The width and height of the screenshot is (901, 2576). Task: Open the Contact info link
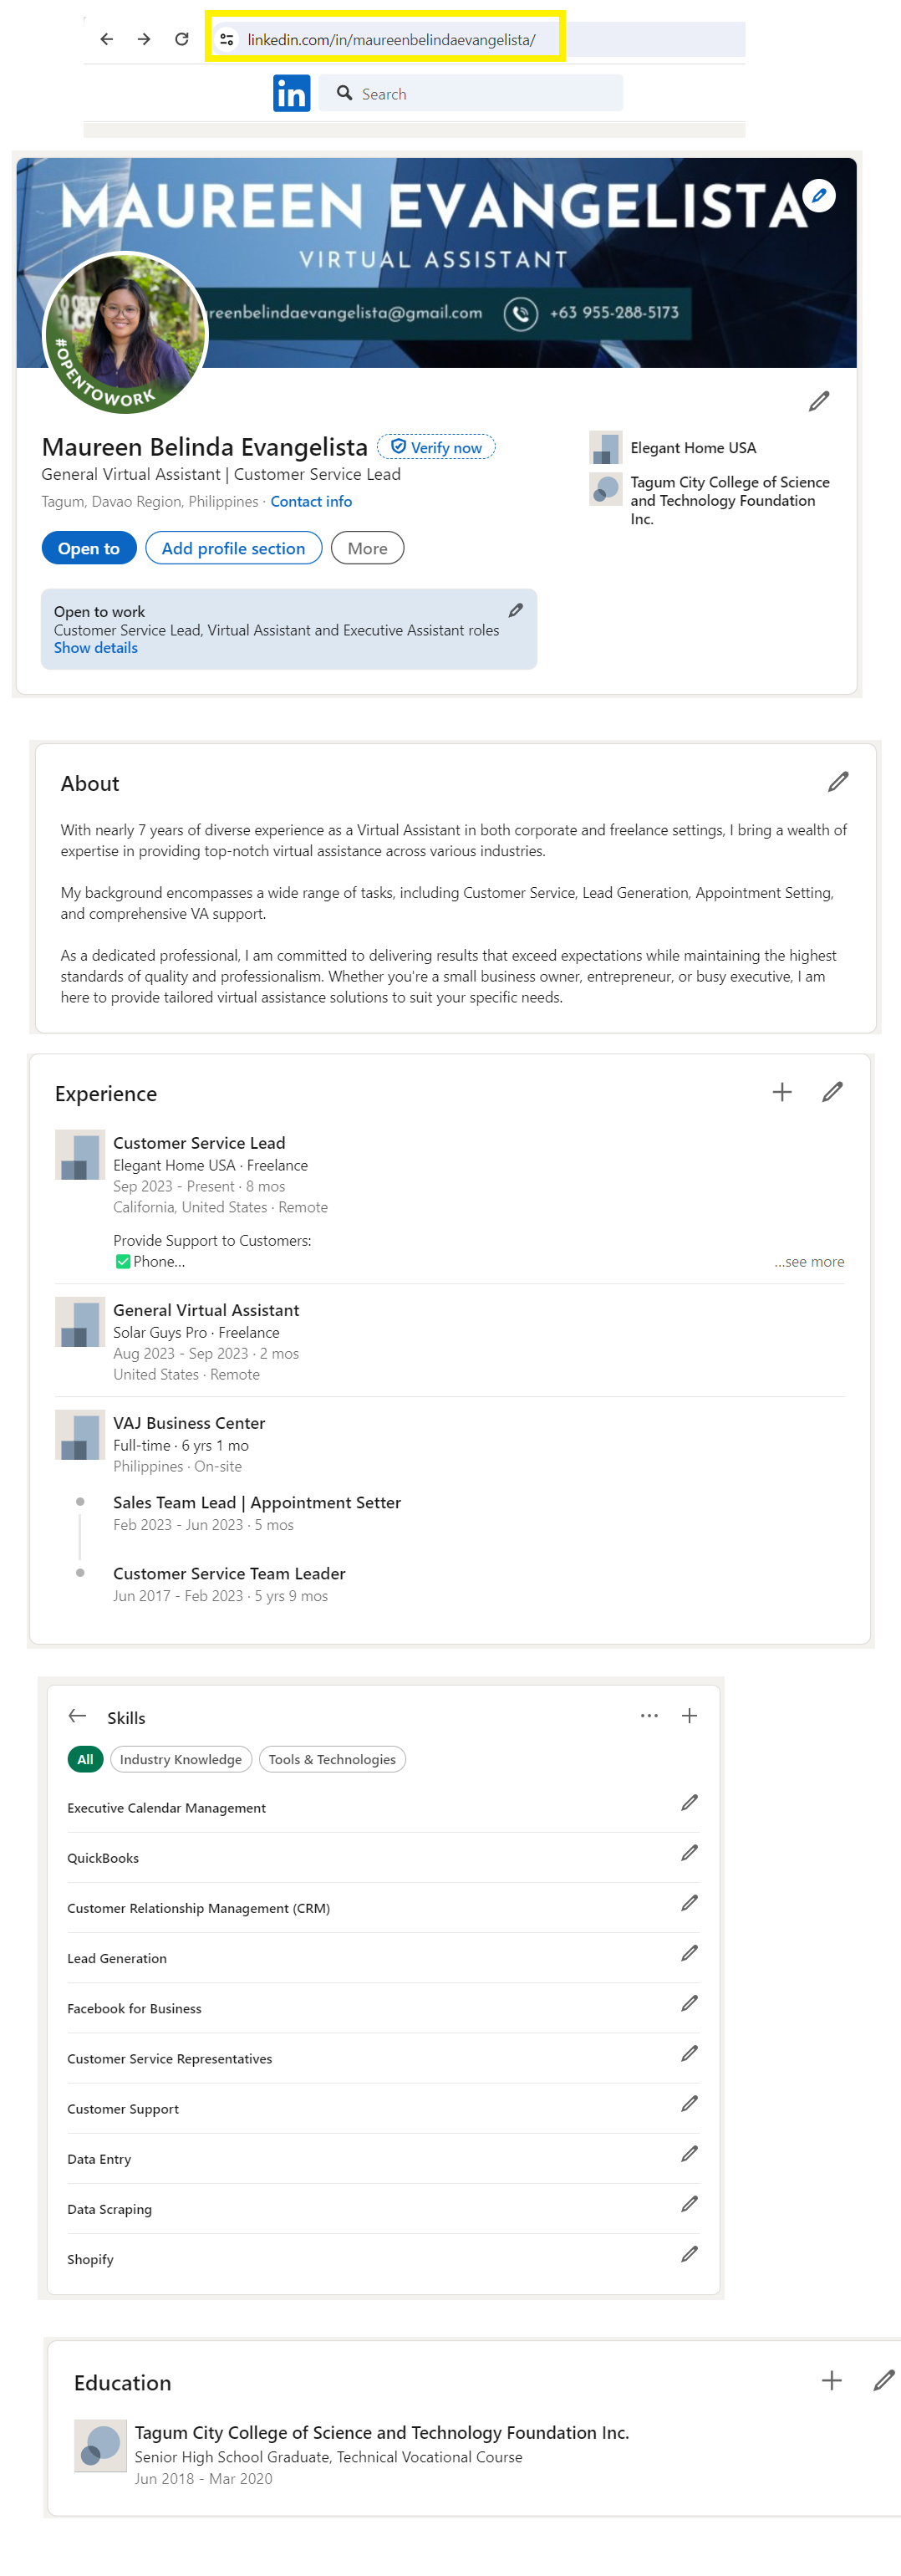pos(311,502)
